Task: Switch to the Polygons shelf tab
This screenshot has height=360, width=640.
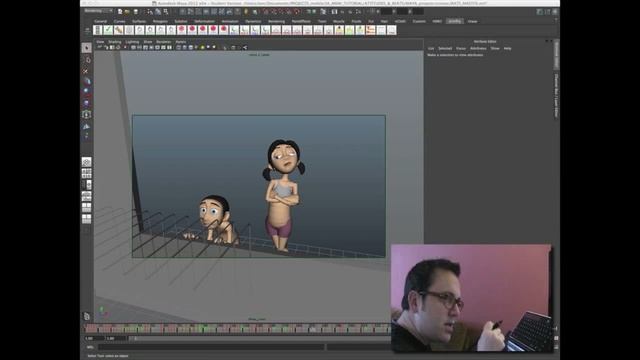Action: (160, 21)
